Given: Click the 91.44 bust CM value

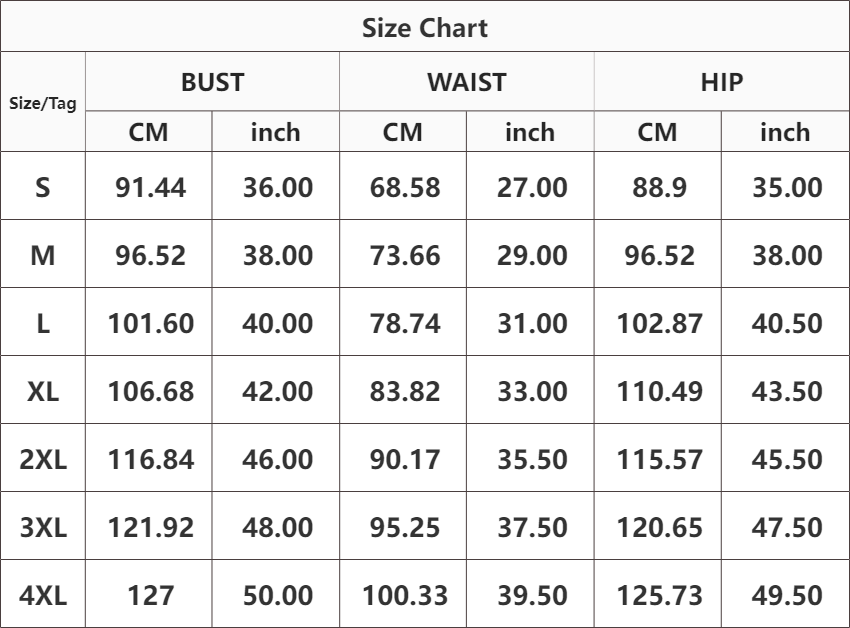Looking at the screenshot, I should 150,188.
